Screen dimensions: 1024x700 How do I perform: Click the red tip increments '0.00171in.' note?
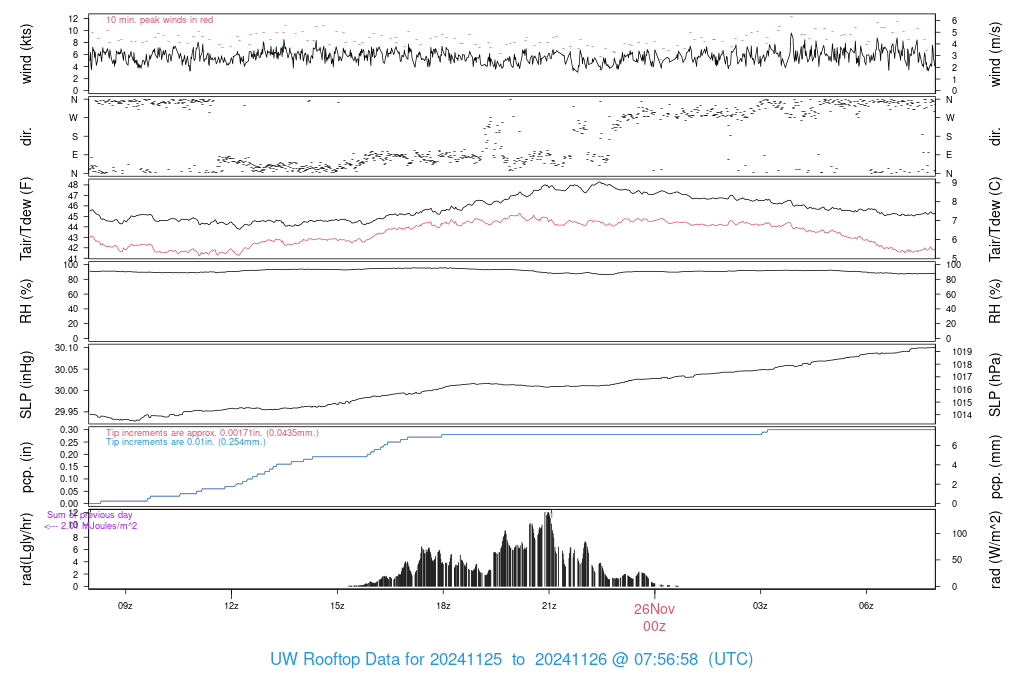212,433
